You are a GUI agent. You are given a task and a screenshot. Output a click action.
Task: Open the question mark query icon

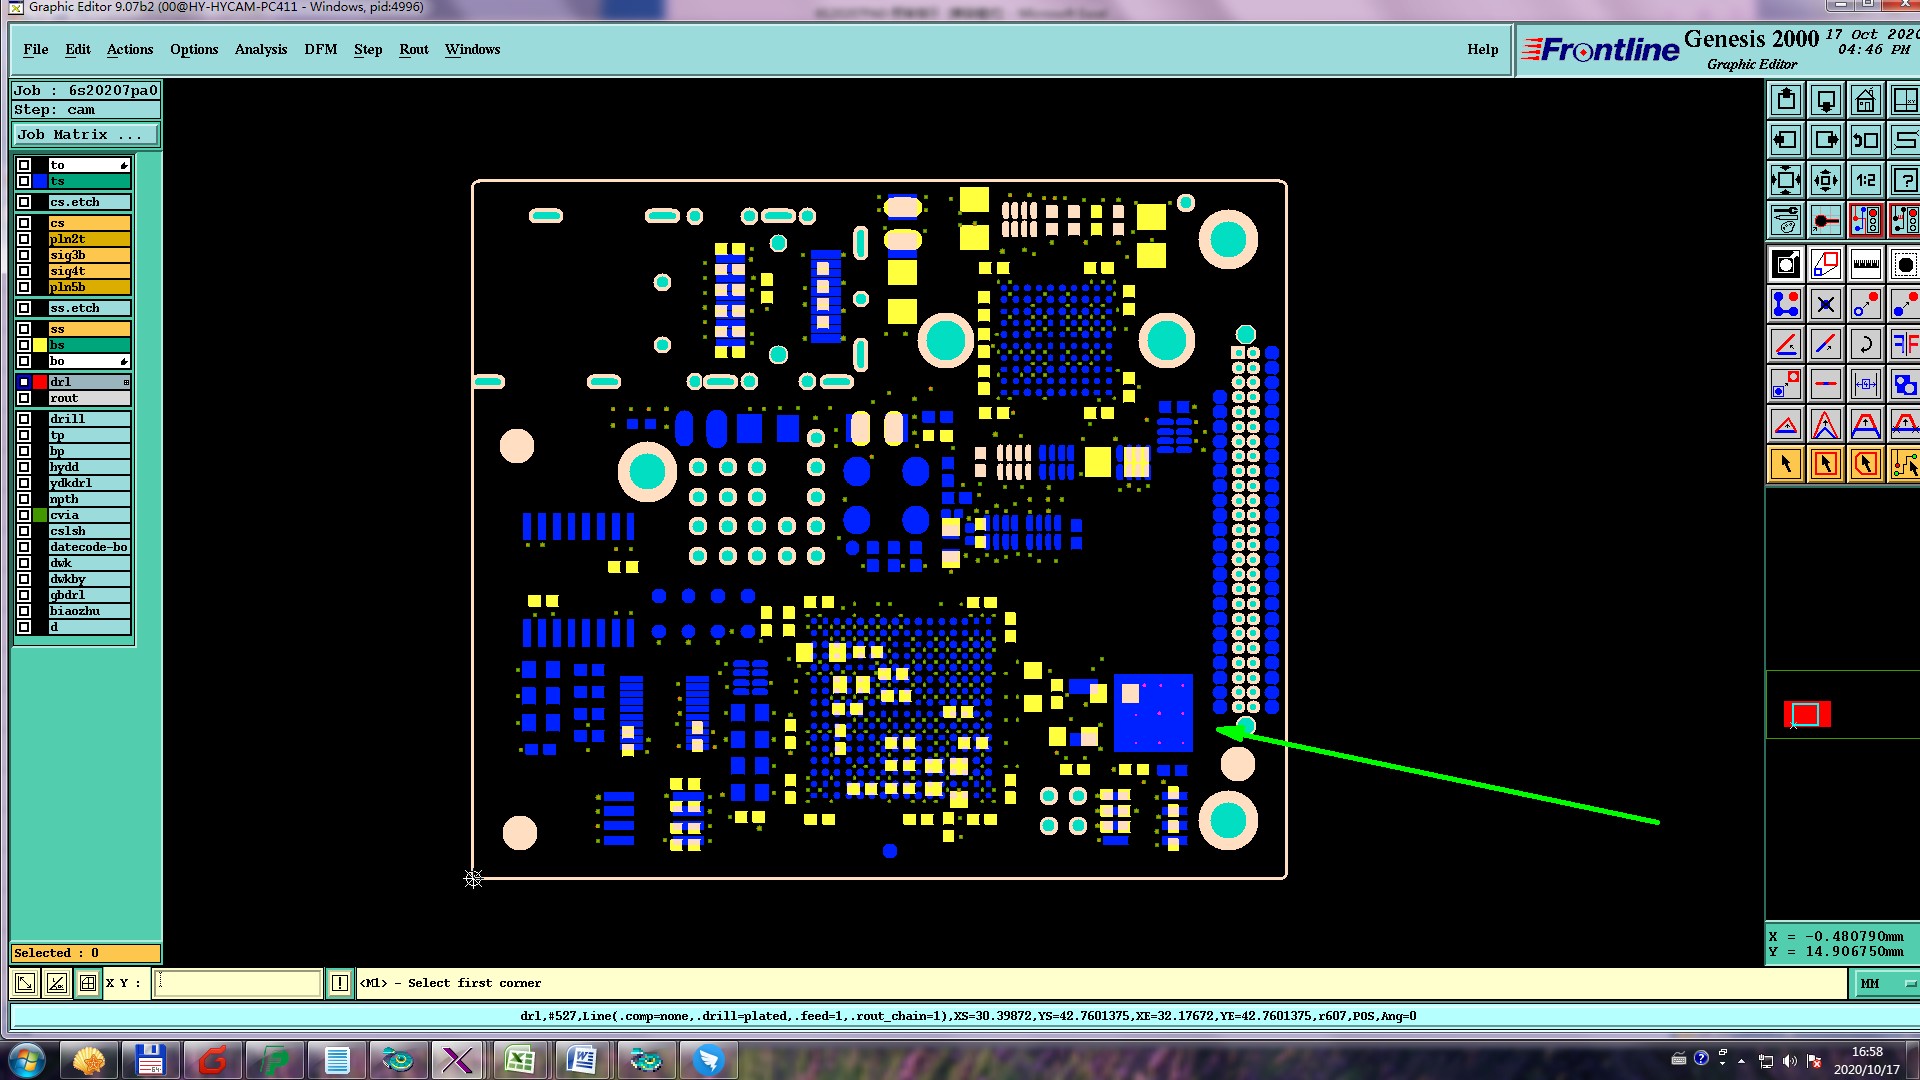pyautogui.click(x=1904, y=181)
